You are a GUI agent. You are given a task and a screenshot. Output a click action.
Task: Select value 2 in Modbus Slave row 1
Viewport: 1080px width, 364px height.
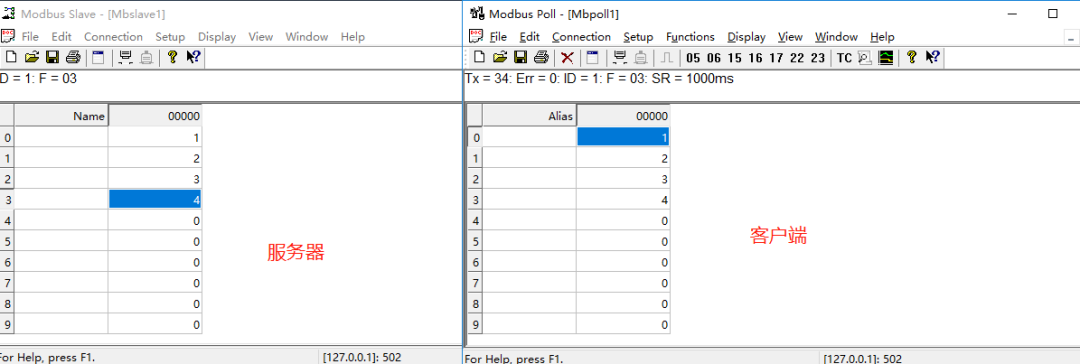click(155, 159)
